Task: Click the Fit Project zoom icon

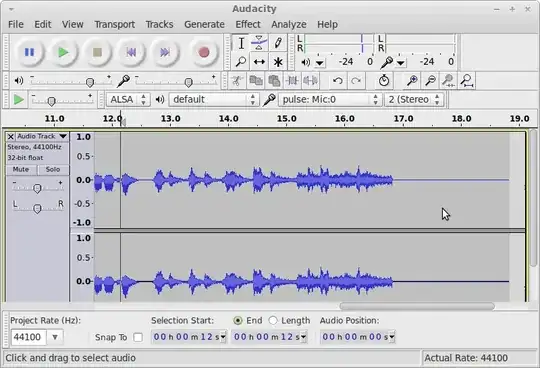Action: tap(467, 81)
